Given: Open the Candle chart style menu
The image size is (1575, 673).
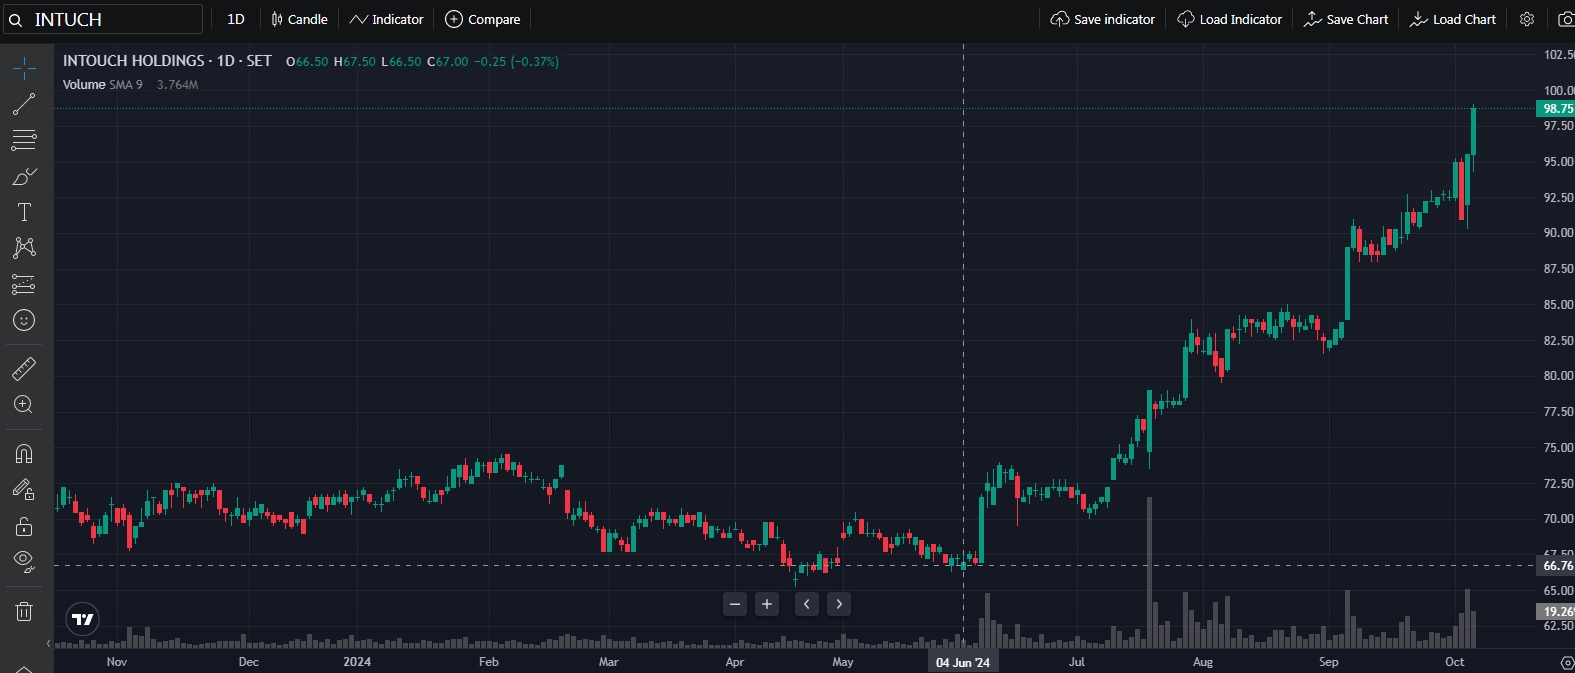Looking at the screenshot, I should pos(299,19).
